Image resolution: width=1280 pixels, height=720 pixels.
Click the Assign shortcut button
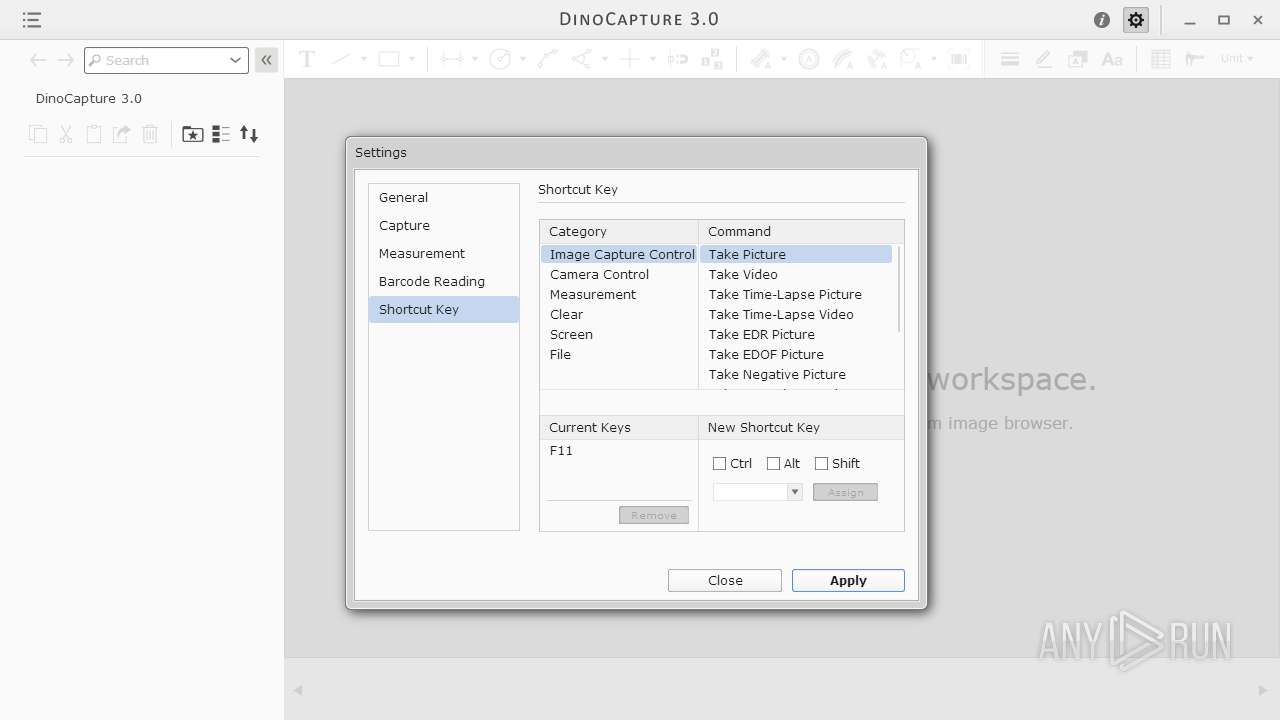[x=845, y=492]
